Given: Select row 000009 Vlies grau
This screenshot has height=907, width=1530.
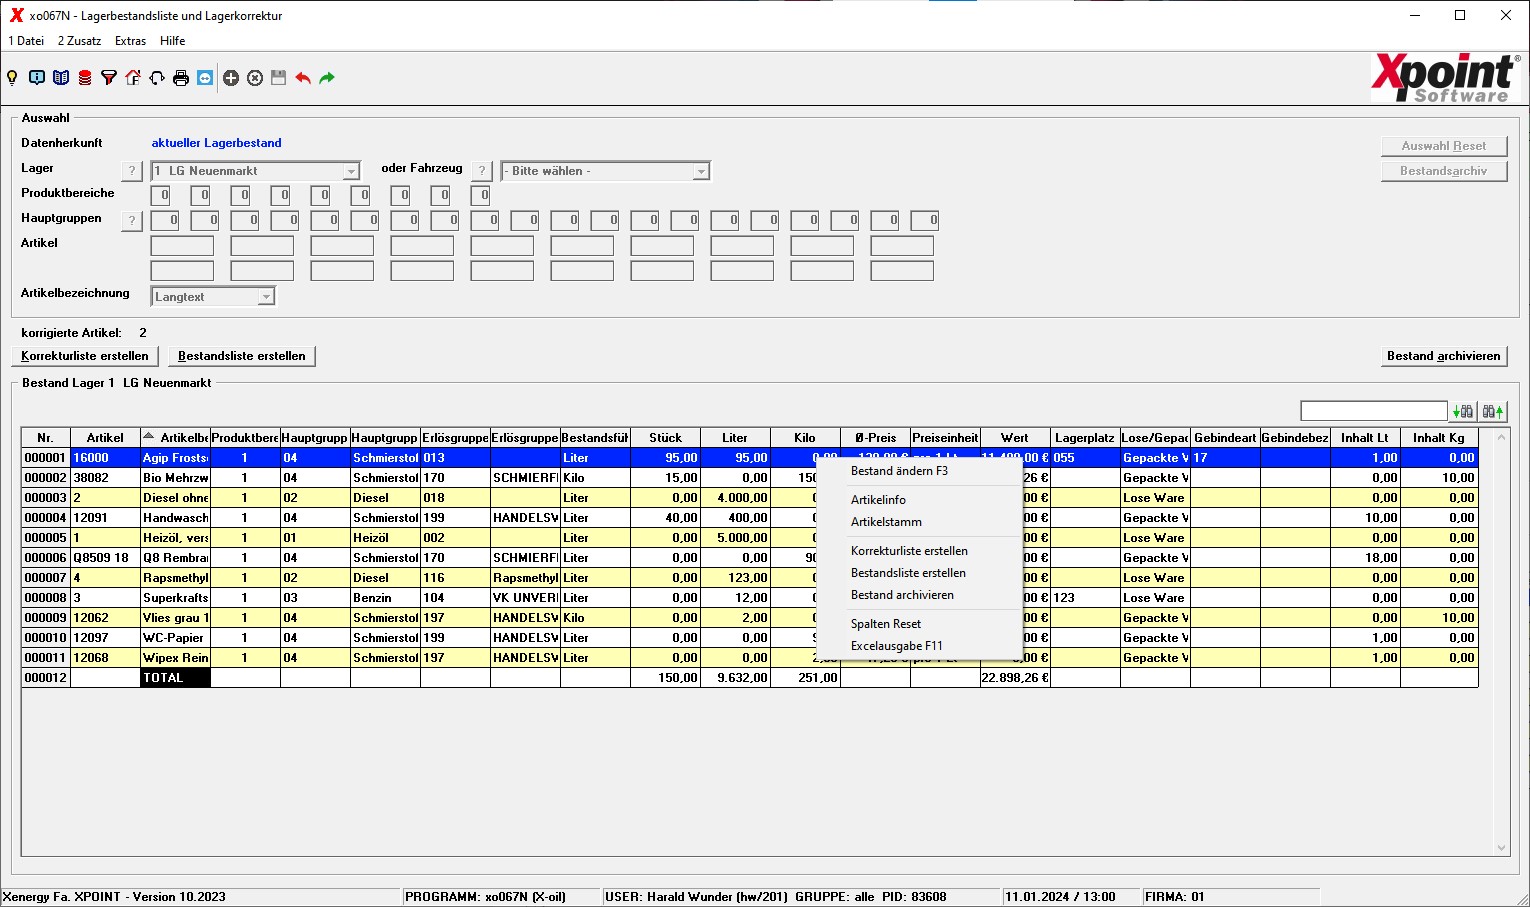Looking at the screenshot, I should pos(749,618).
